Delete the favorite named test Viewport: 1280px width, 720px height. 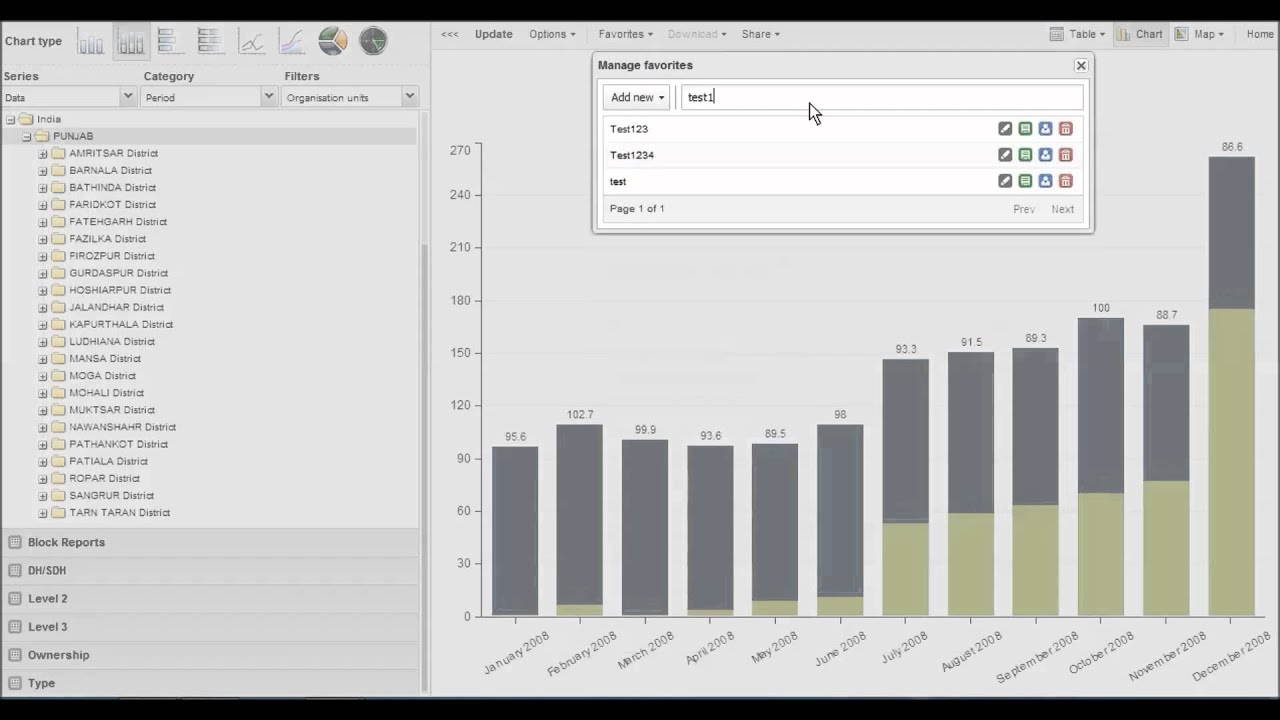point(1065,181)
